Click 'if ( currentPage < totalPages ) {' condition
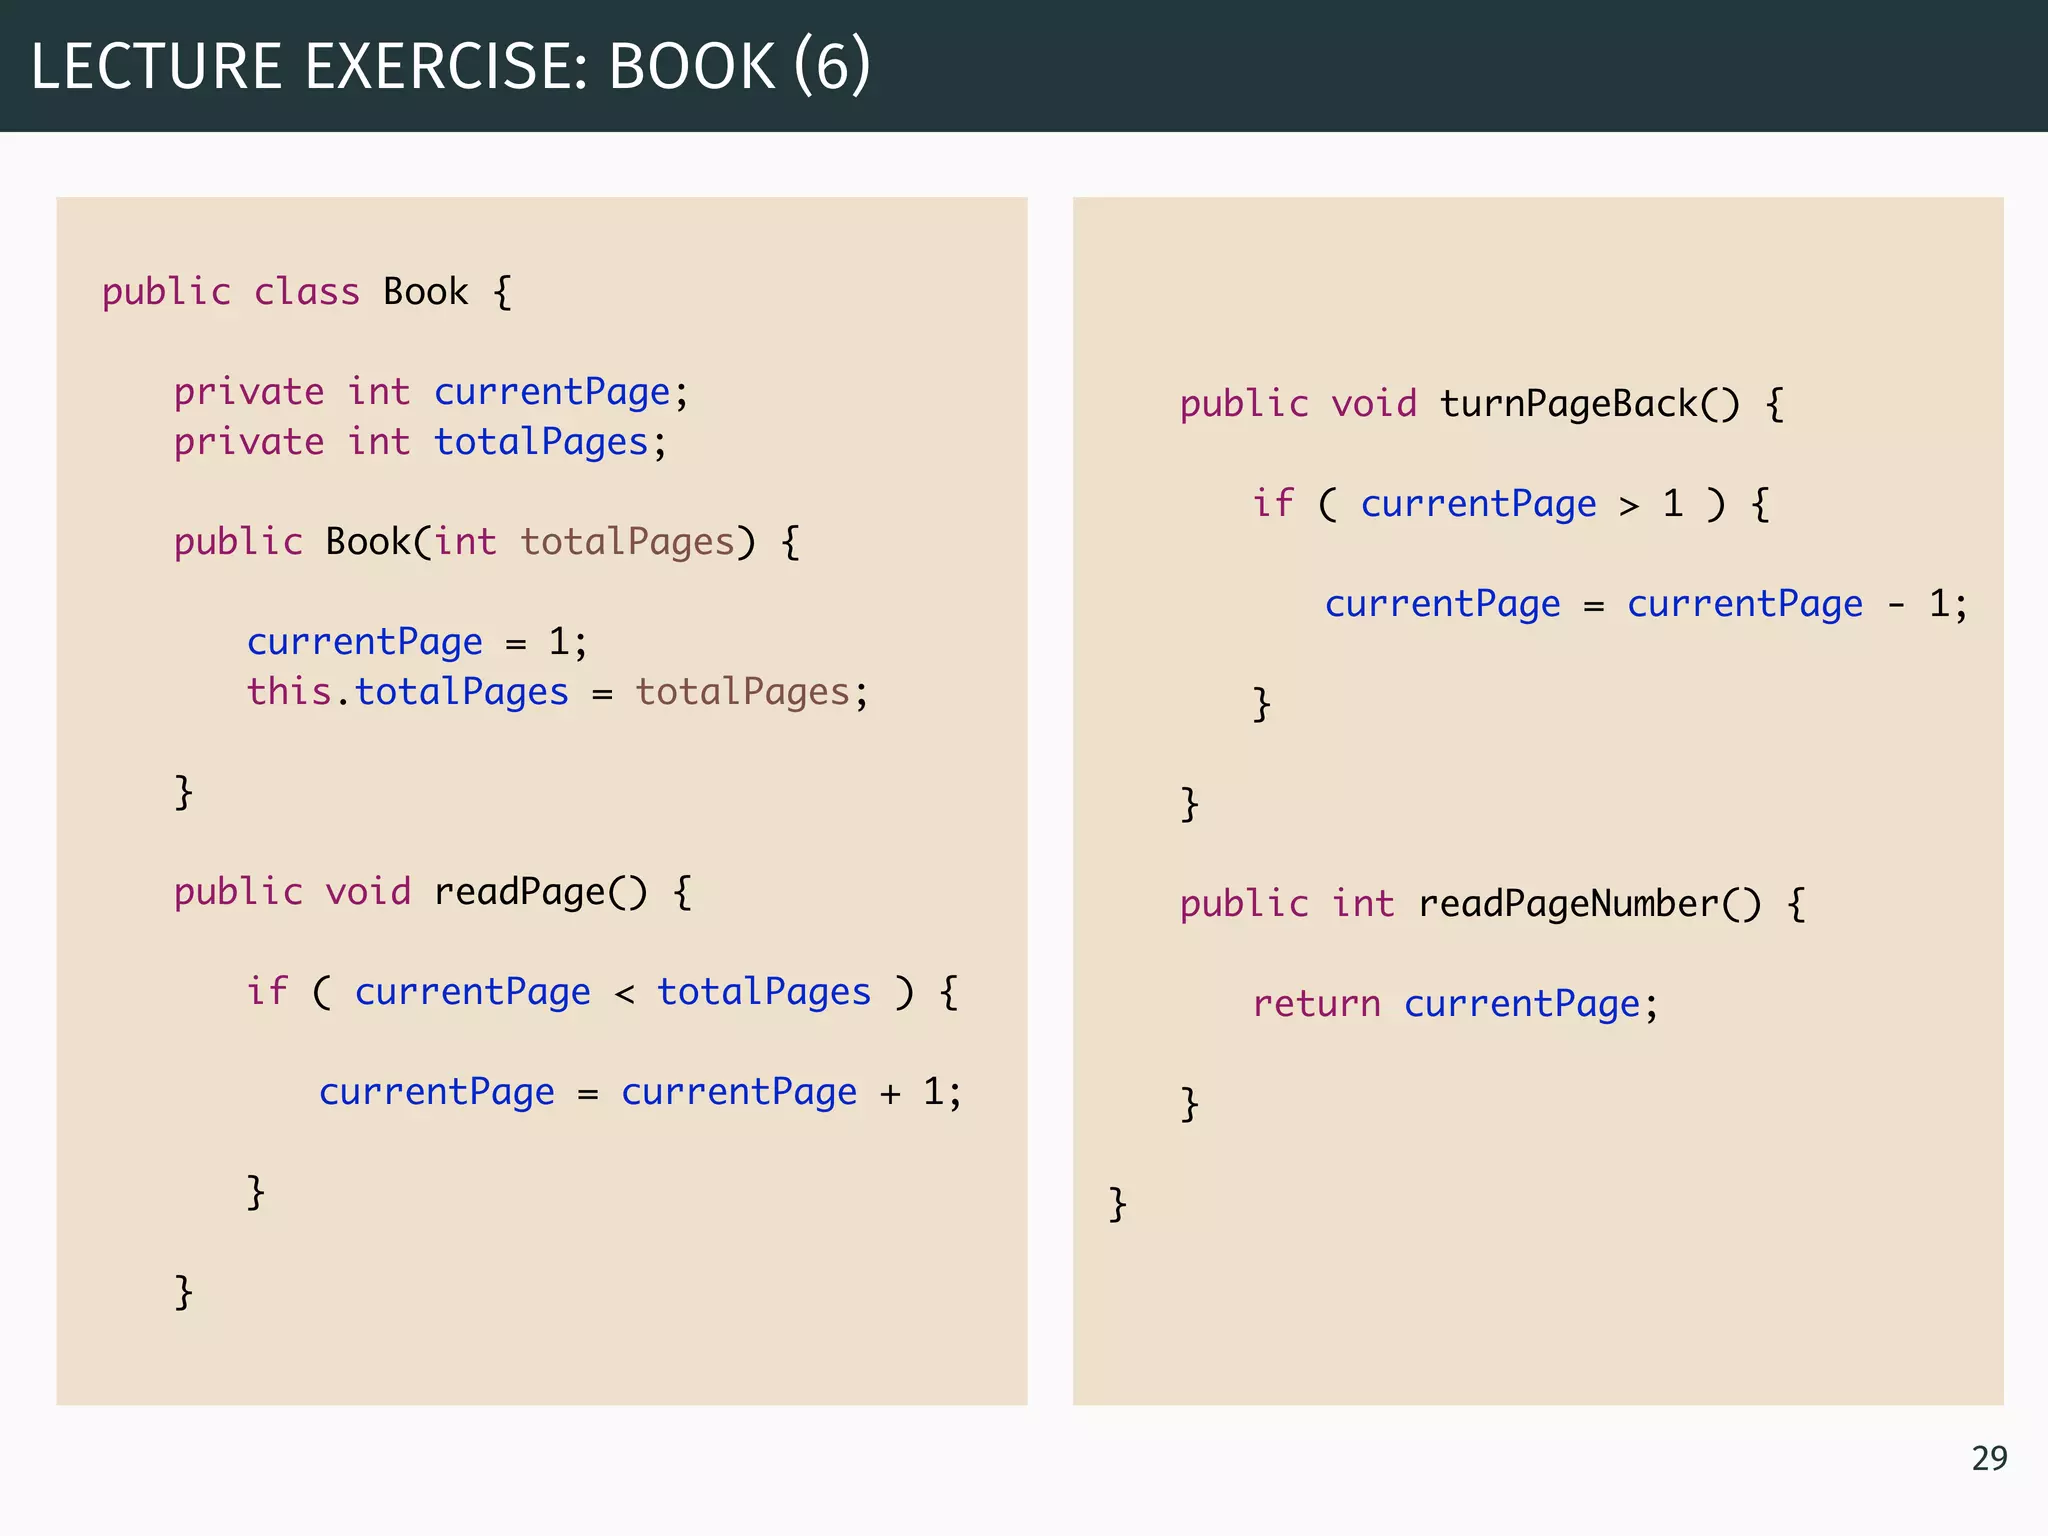 [603, 992]
